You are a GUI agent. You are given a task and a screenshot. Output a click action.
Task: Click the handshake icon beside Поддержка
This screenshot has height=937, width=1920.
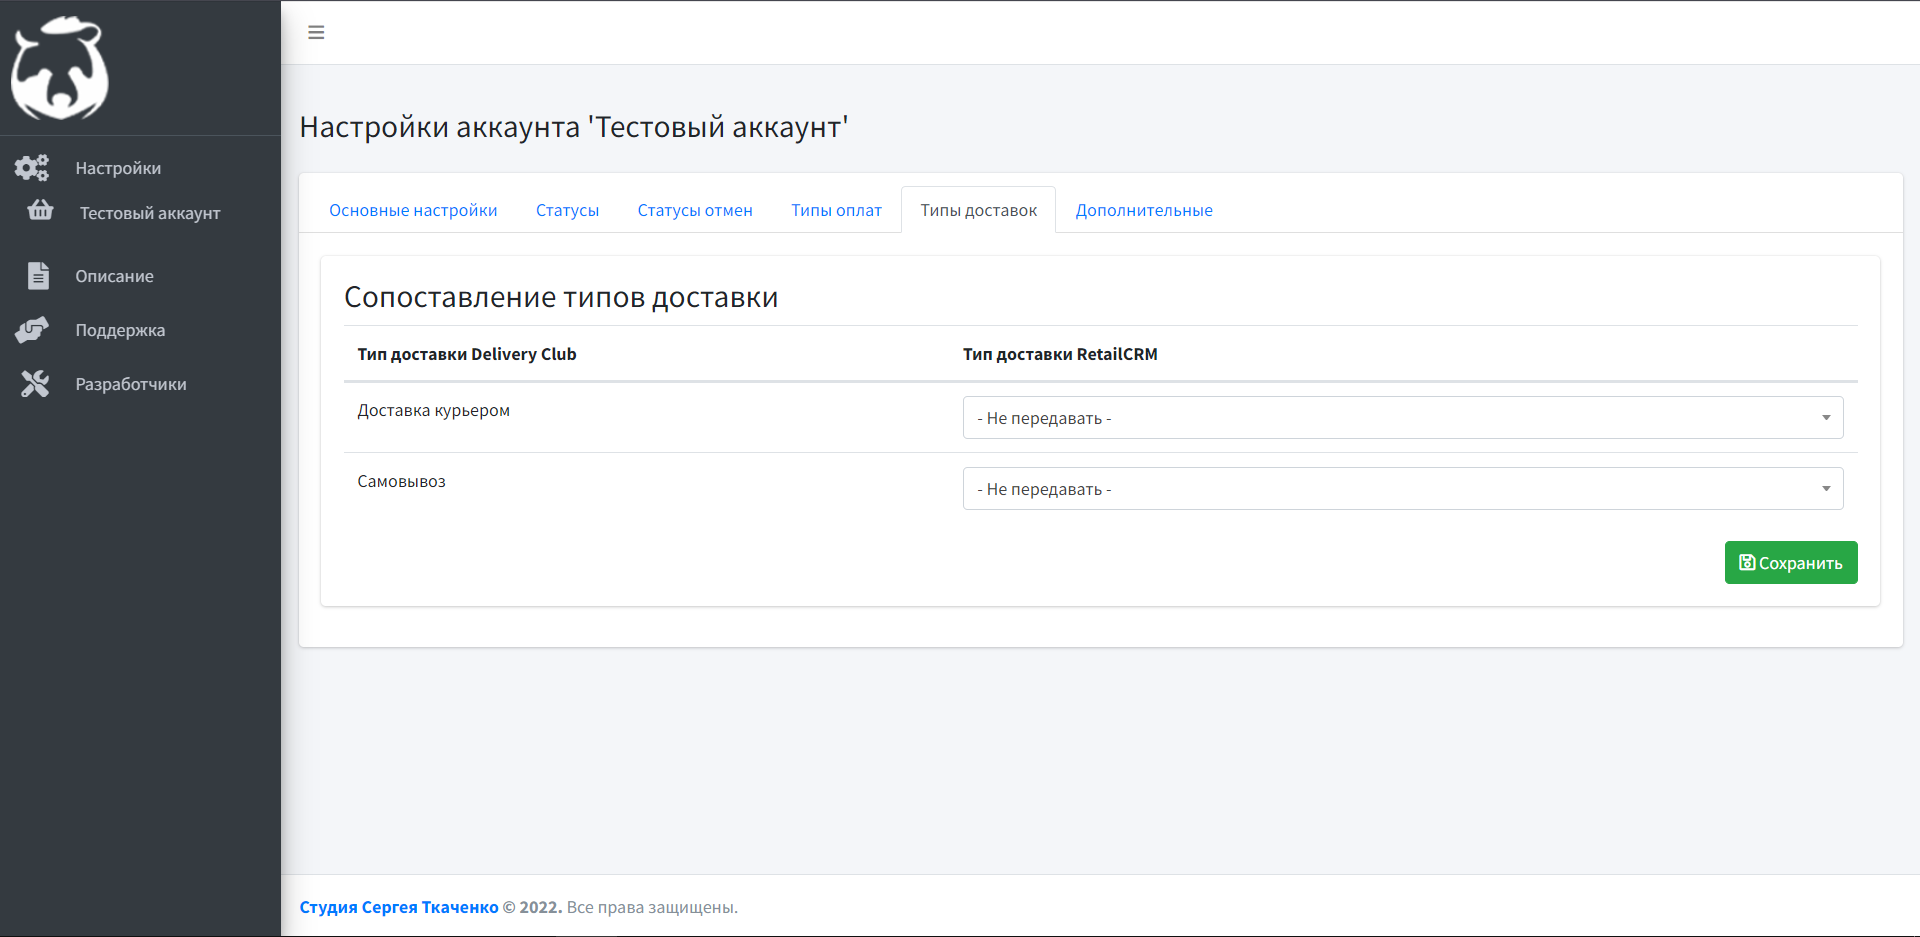[x=32, y=330]
